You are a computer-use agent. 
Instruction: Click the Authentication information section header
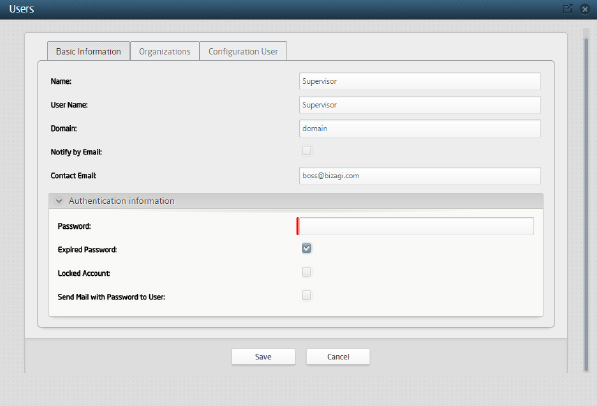[296, 201]
